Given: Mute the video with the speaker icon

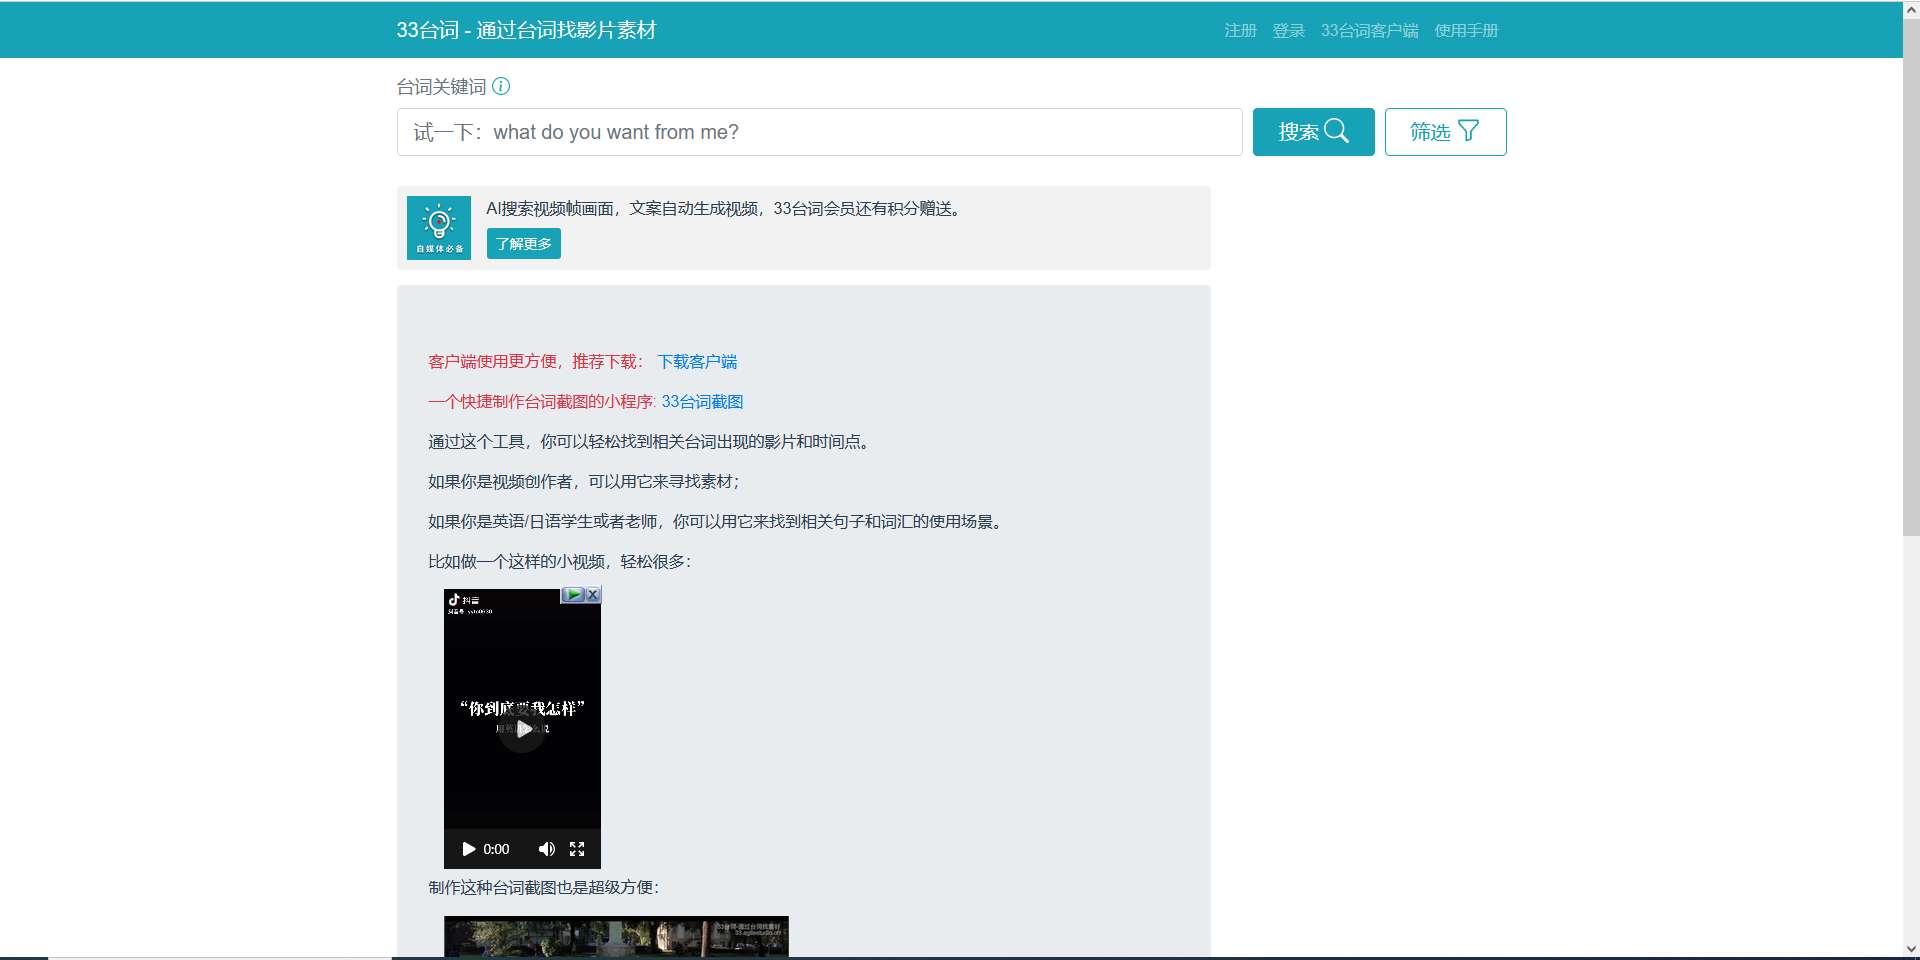Looking at the screenshot, I should pos(546,849).
